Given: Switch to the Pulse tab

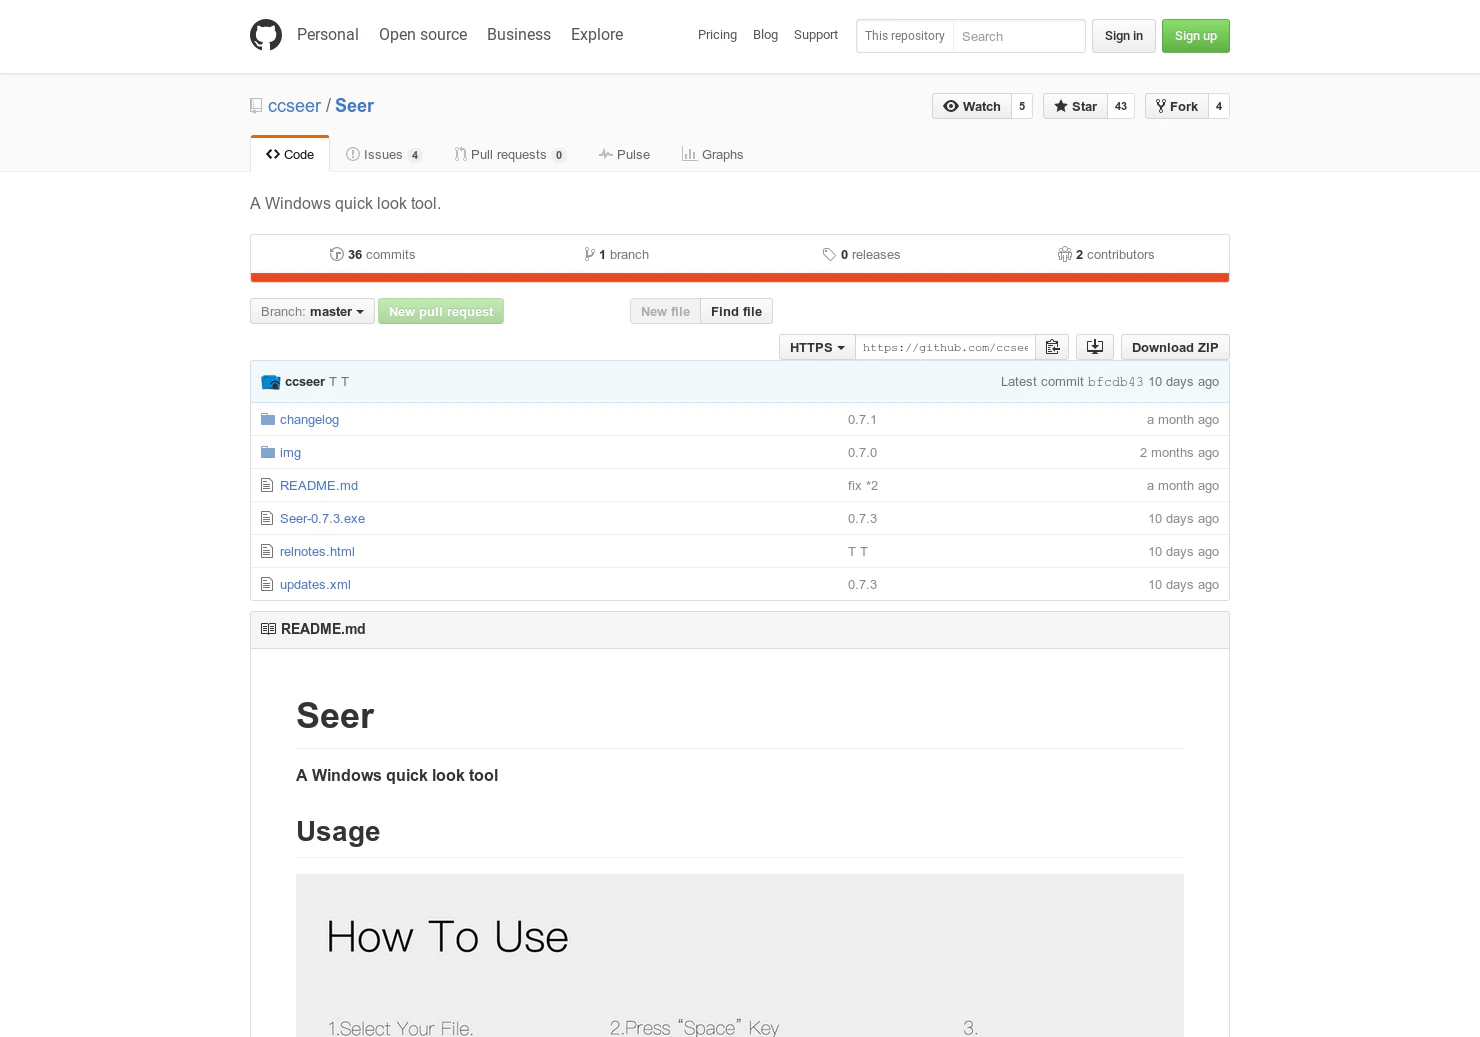Looking at the screenshot, I should coord(624,154).
